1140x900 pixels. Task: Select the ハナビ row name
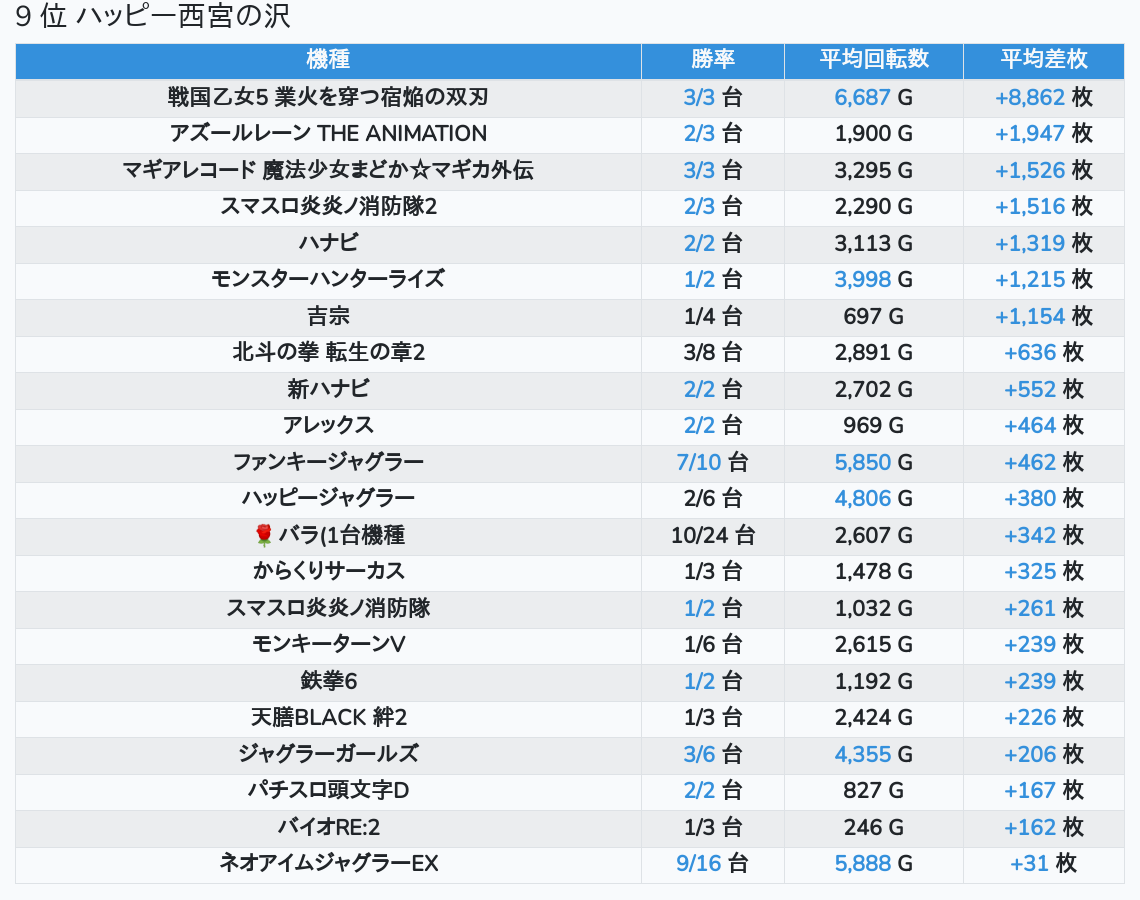click(328, 243)
